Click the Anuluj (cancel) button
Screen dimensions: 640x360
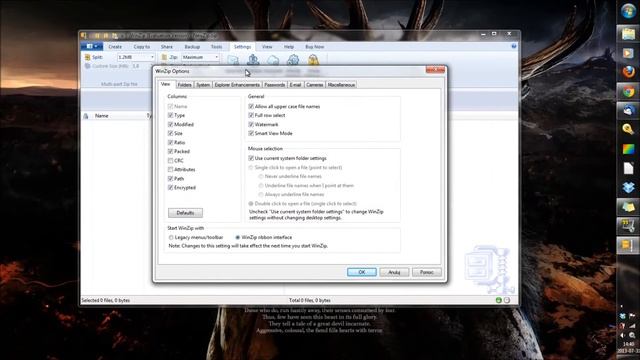pos(394,272)
